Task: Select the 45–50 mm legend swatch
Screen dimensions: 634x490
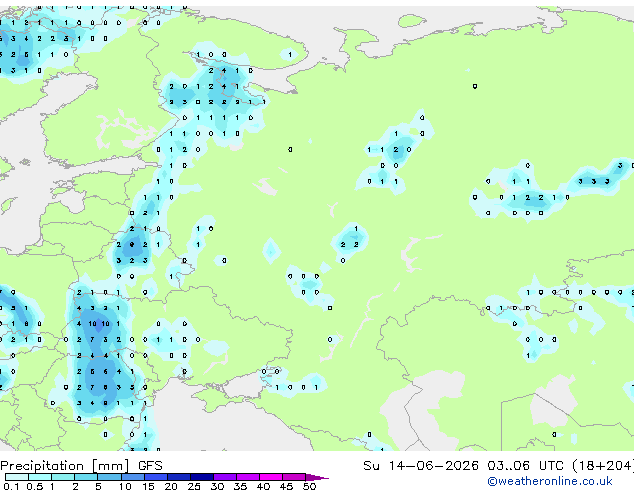Action: pyautogui.click(x=294, y=477)
